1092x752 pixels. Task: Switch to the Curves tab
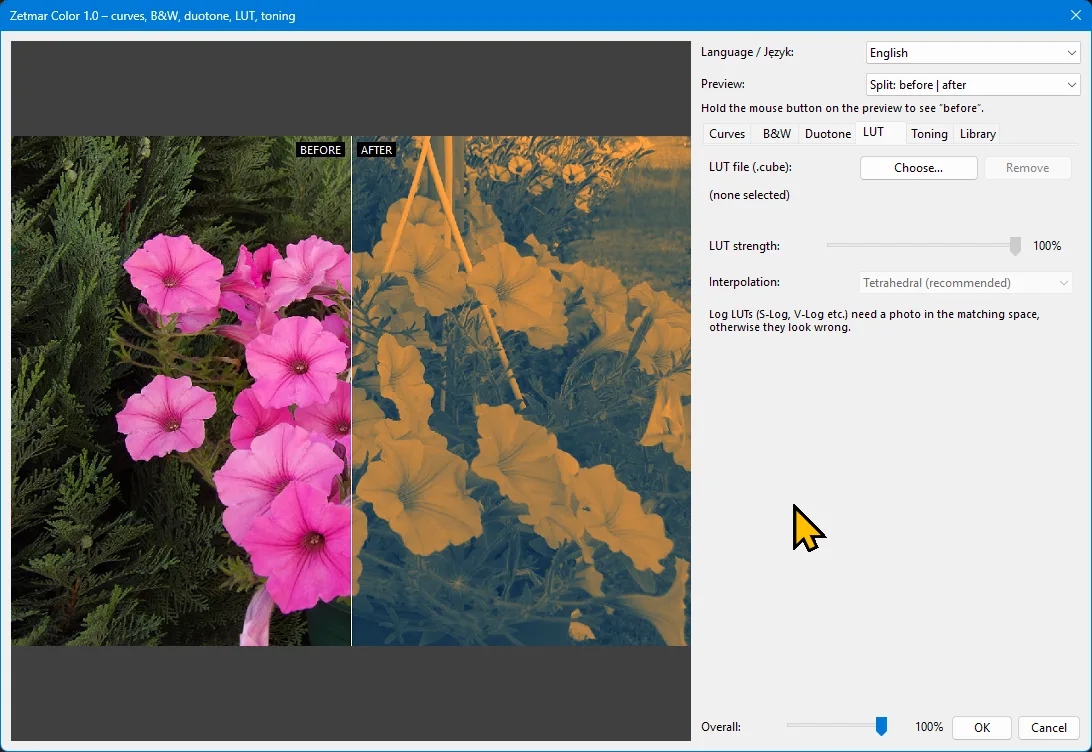(x=726, y=134)
